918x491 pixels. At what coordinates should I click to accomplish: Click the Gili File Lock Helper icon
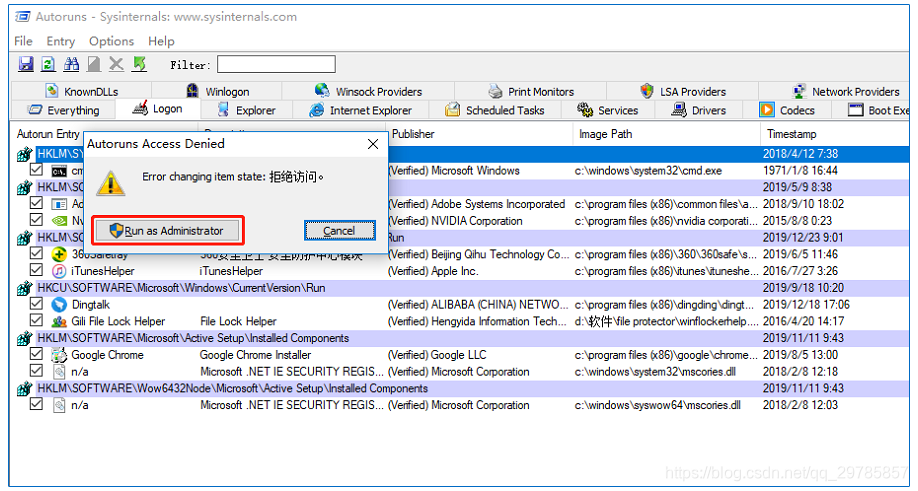point(59,321)
